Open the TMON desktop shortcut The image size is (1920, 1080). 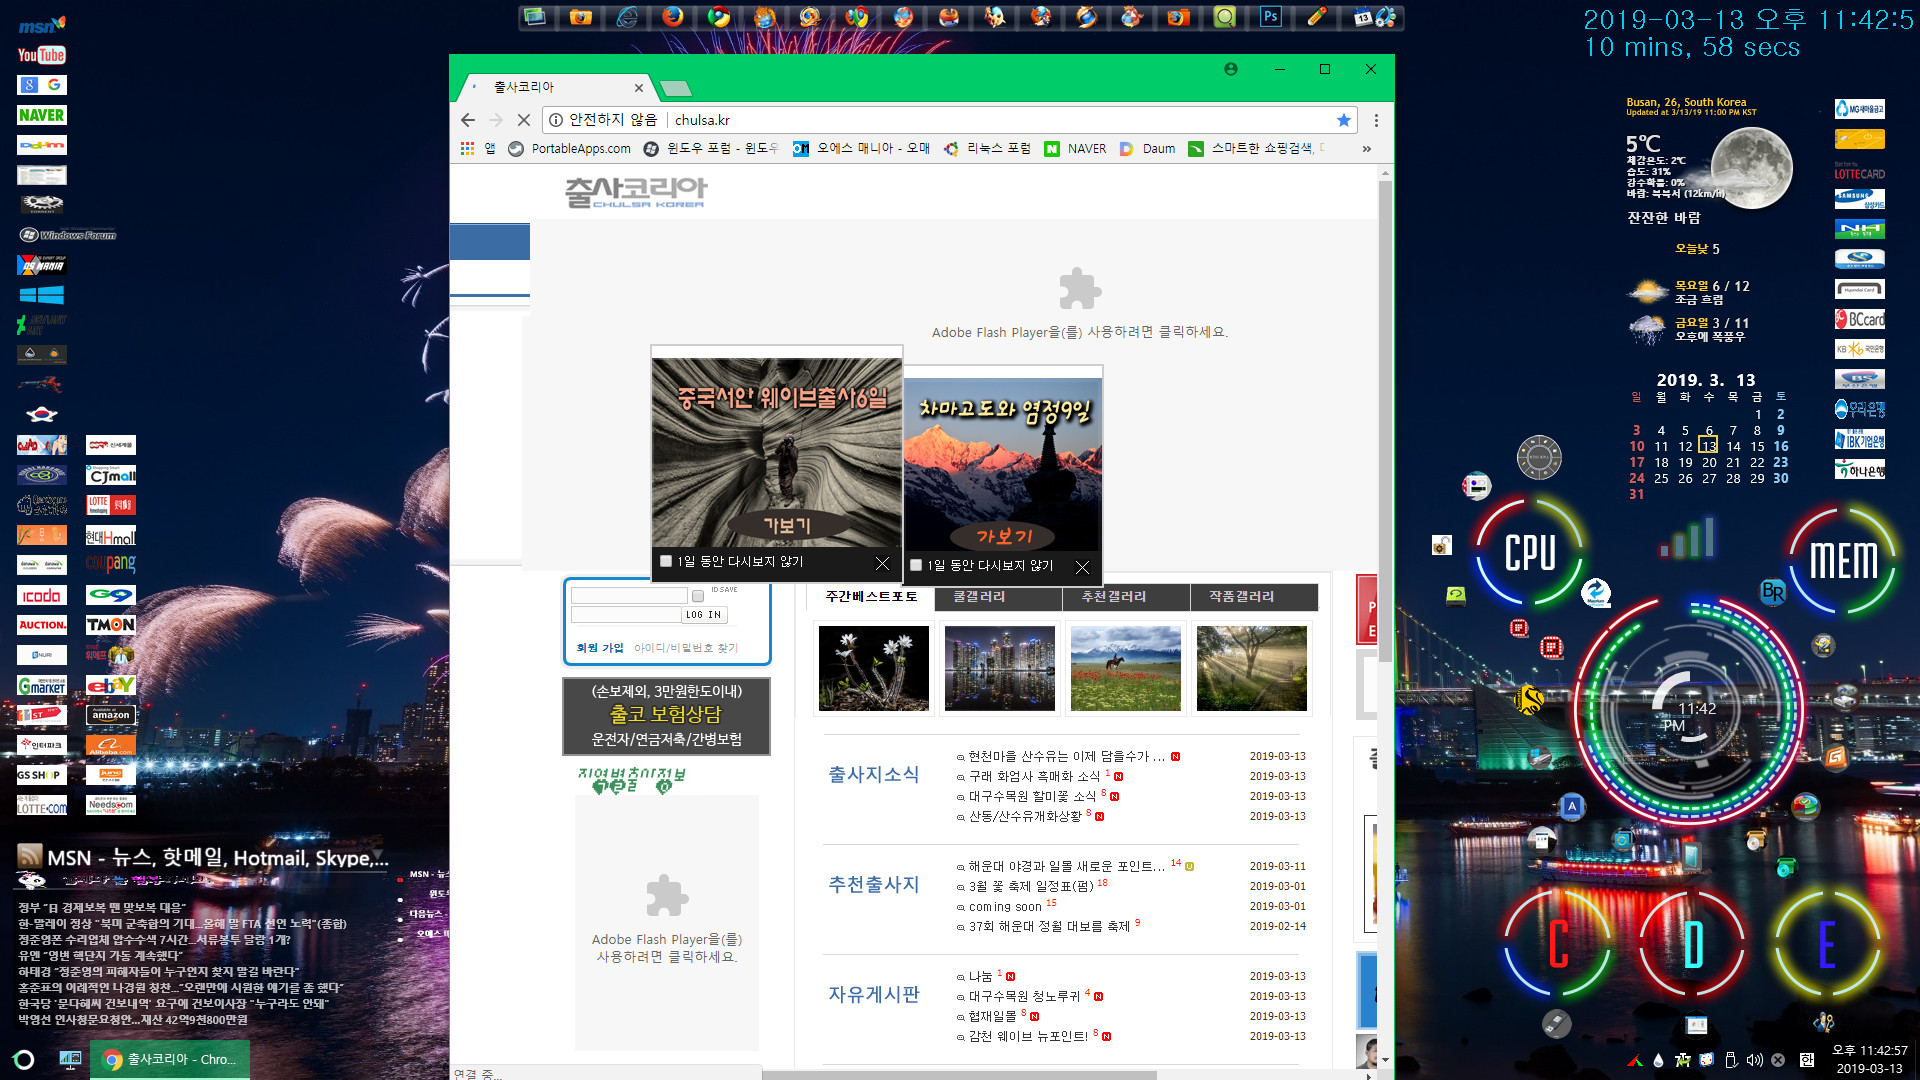[x=110, y=625]
